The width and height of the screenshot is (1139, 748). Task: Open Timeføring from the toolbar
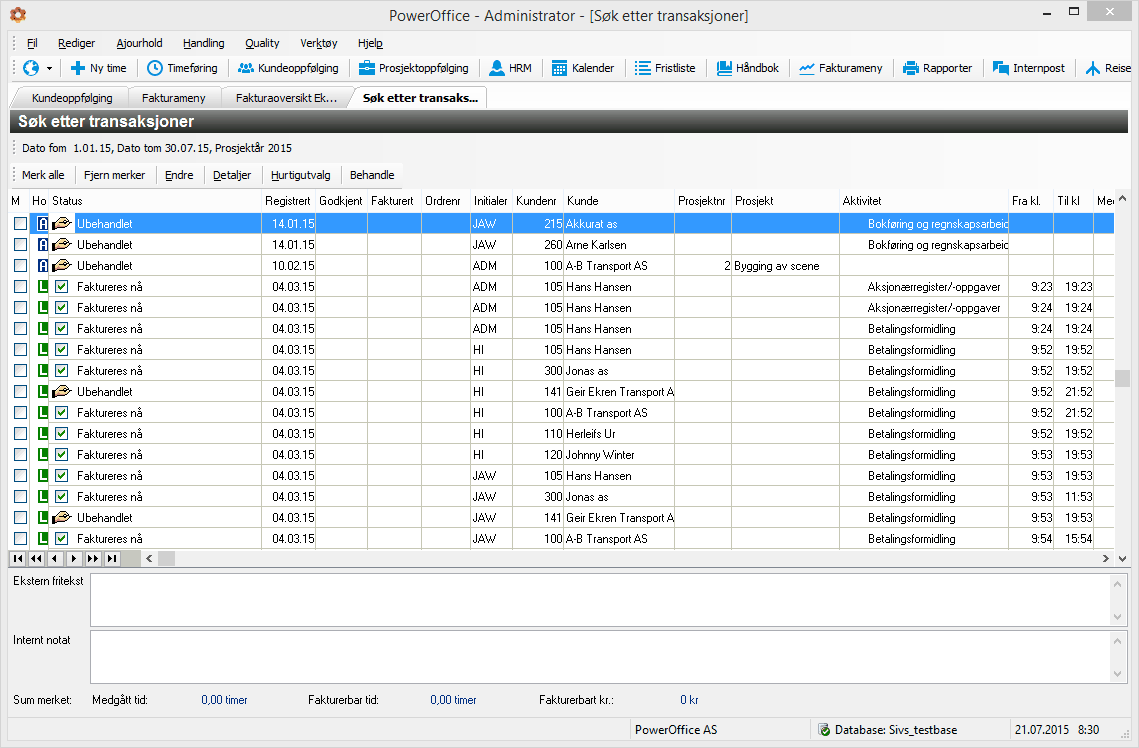point(182,68)
